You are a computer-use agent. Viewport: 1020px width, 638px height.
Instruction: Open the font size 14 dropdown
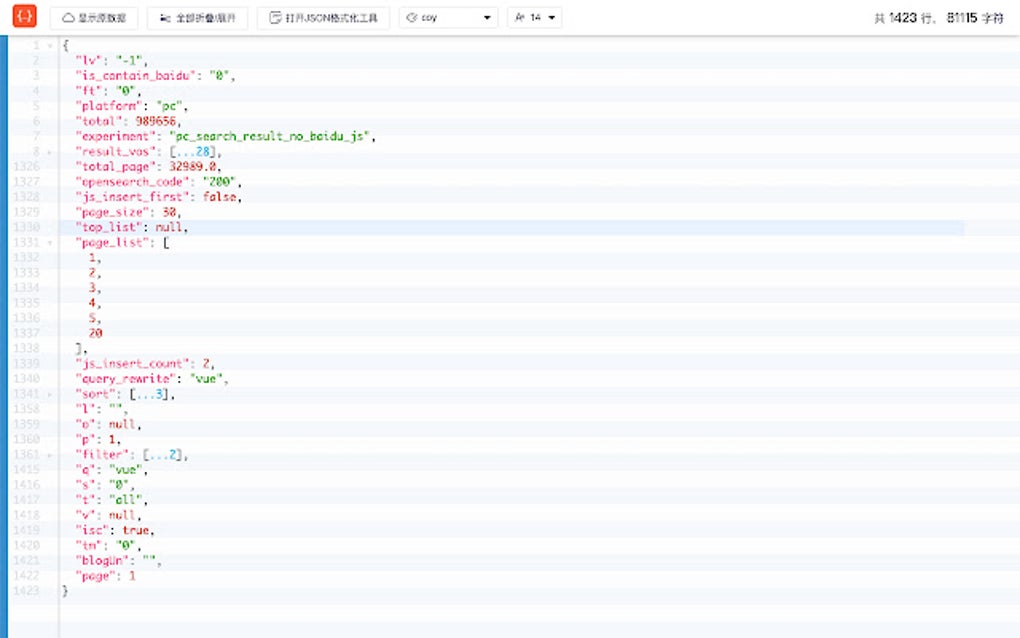535,16
